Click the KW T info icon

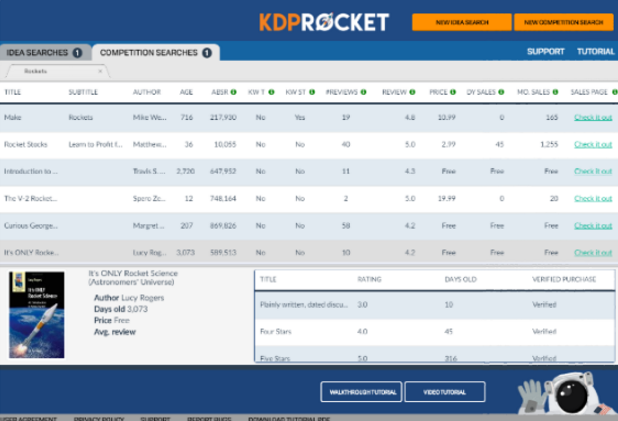[x=272, y=92]
